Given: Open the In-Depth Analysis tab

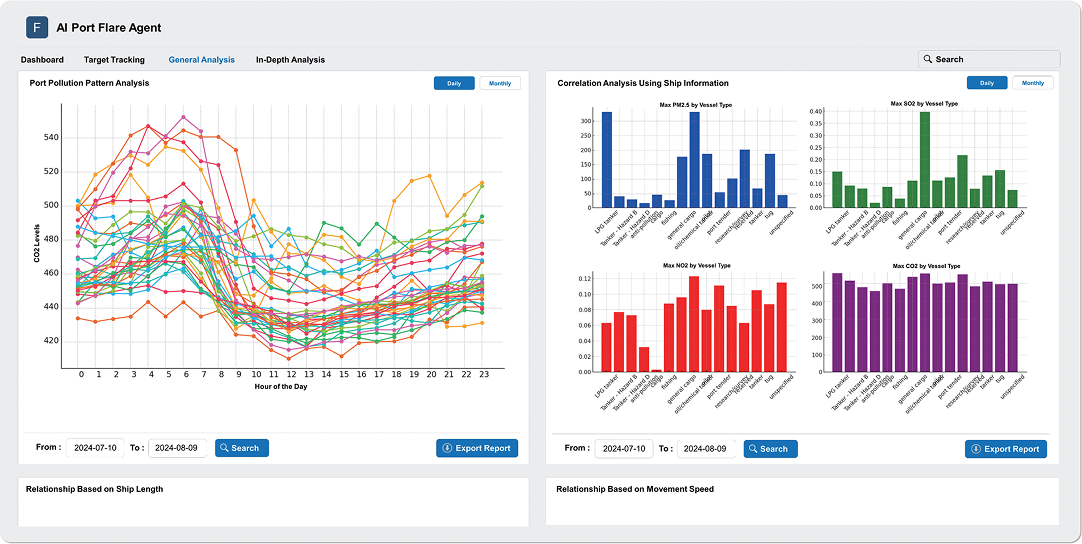Looking at the screenshot, I should tap(290, 60).
